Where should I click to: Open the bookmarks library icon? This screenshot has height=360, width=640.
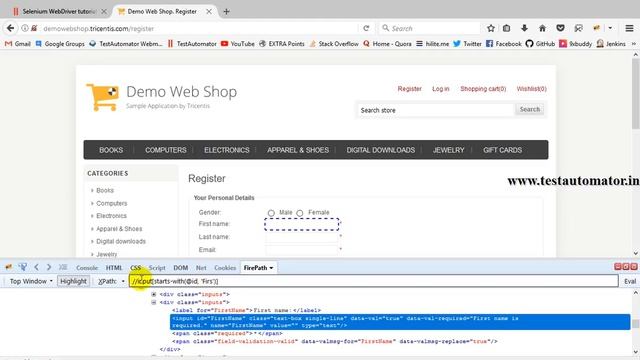(507, 28)
